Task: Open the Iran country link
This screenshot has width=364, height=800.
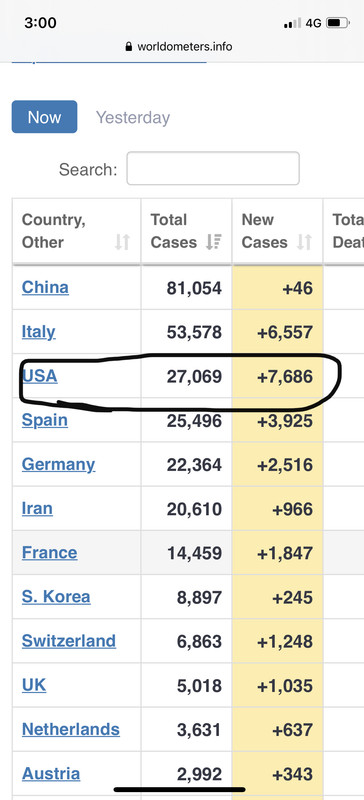Action: [37, 508]
